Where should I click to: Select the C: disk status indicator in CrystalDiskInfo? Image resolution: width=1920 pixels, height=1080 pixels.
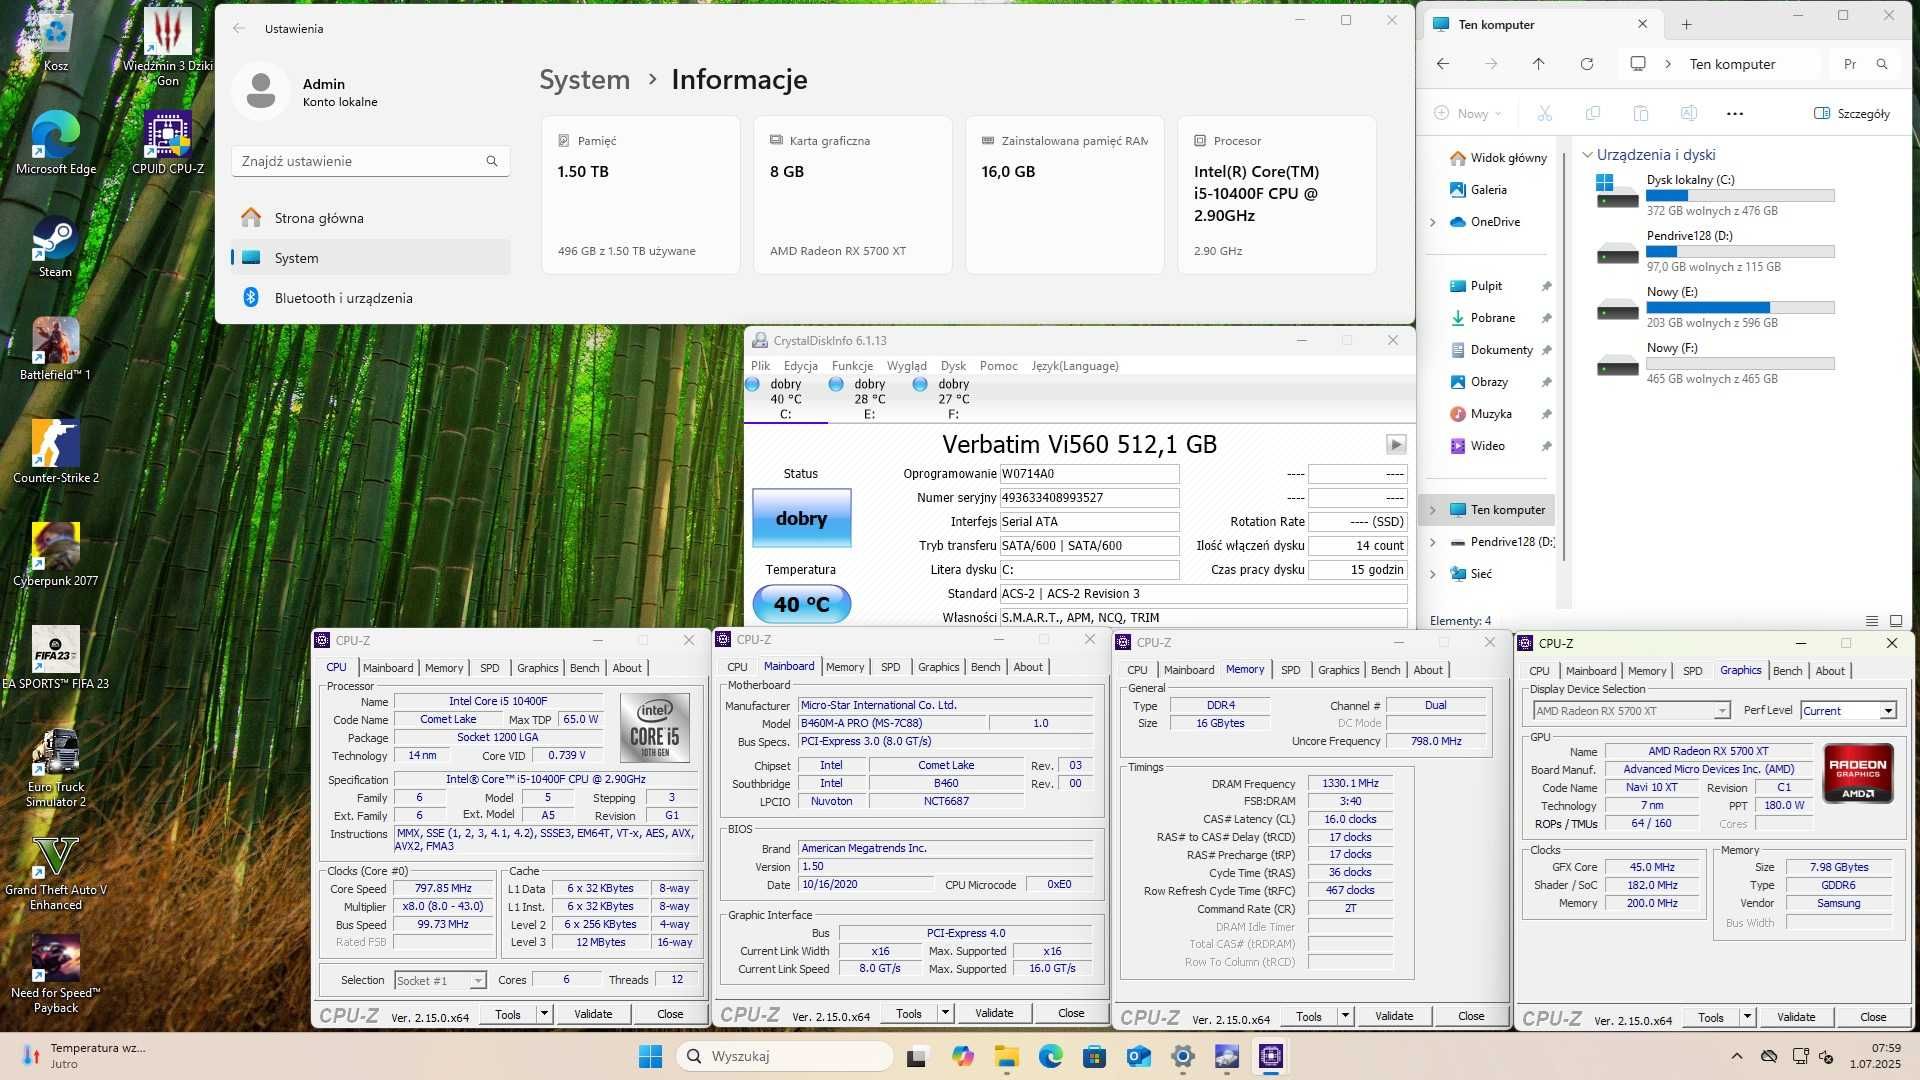click(785, 398)
